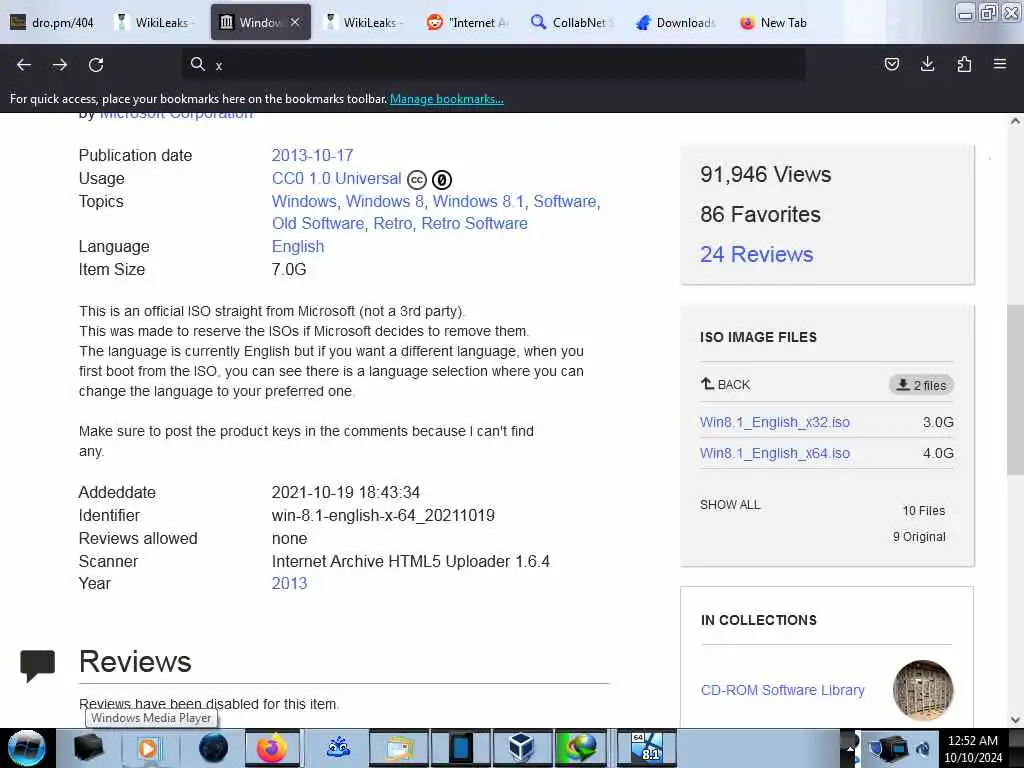Open the Manage bookmarks link

click(447, 99)
